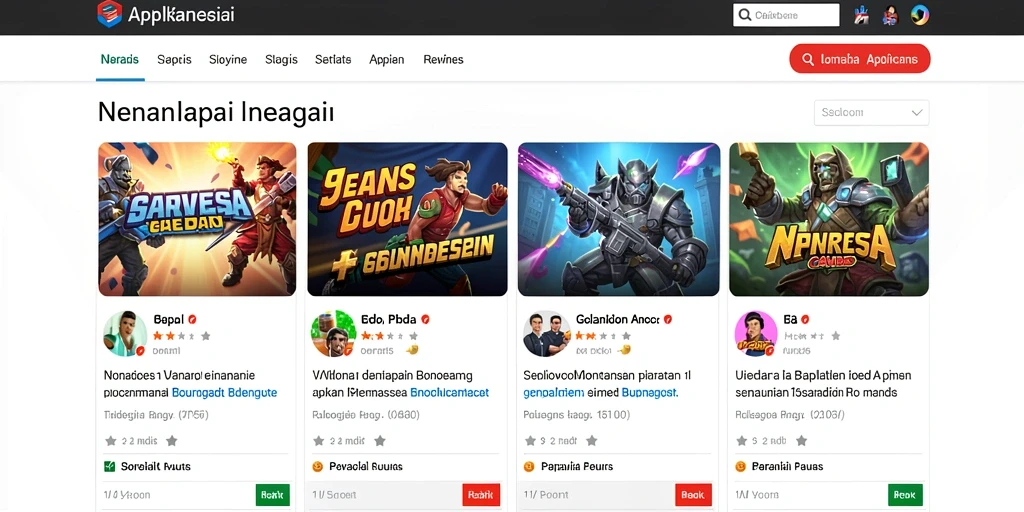The image size is (1024, 512).
Task: Open the Sarvesa Chedan game banner
Action: [197, 219]
